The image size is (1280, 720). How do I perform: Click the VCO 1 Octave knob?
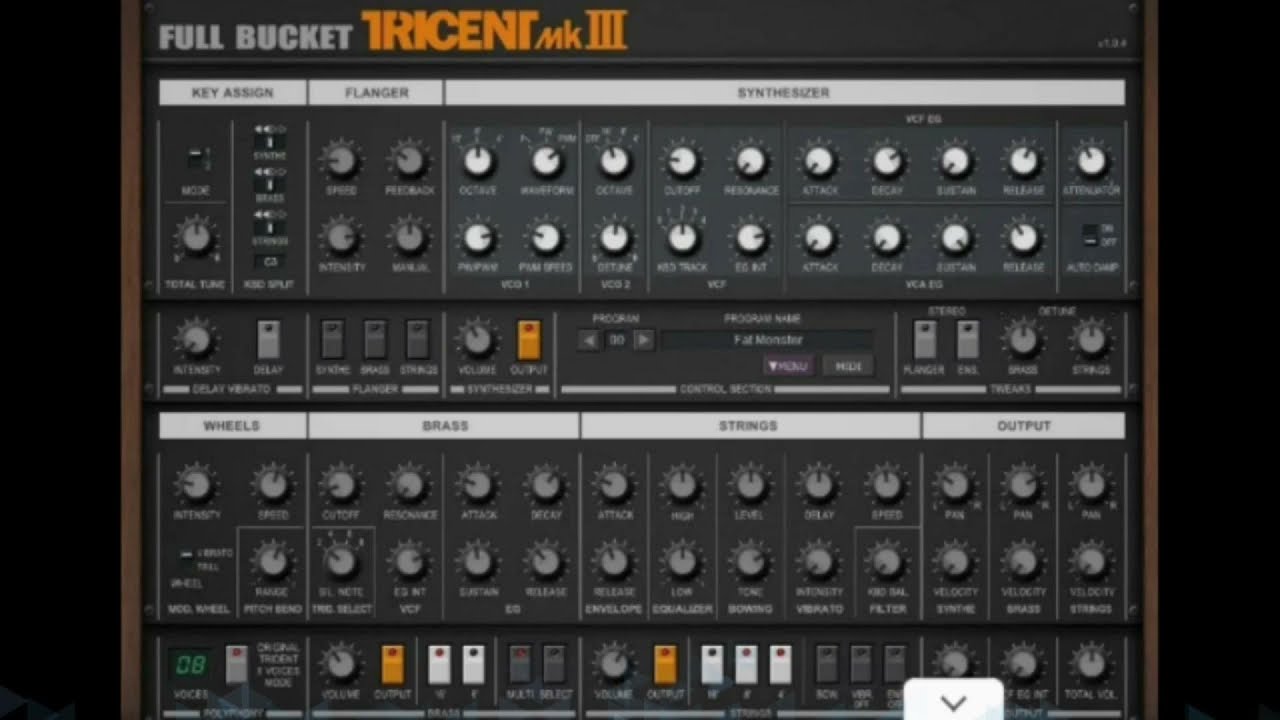point(479,161)
